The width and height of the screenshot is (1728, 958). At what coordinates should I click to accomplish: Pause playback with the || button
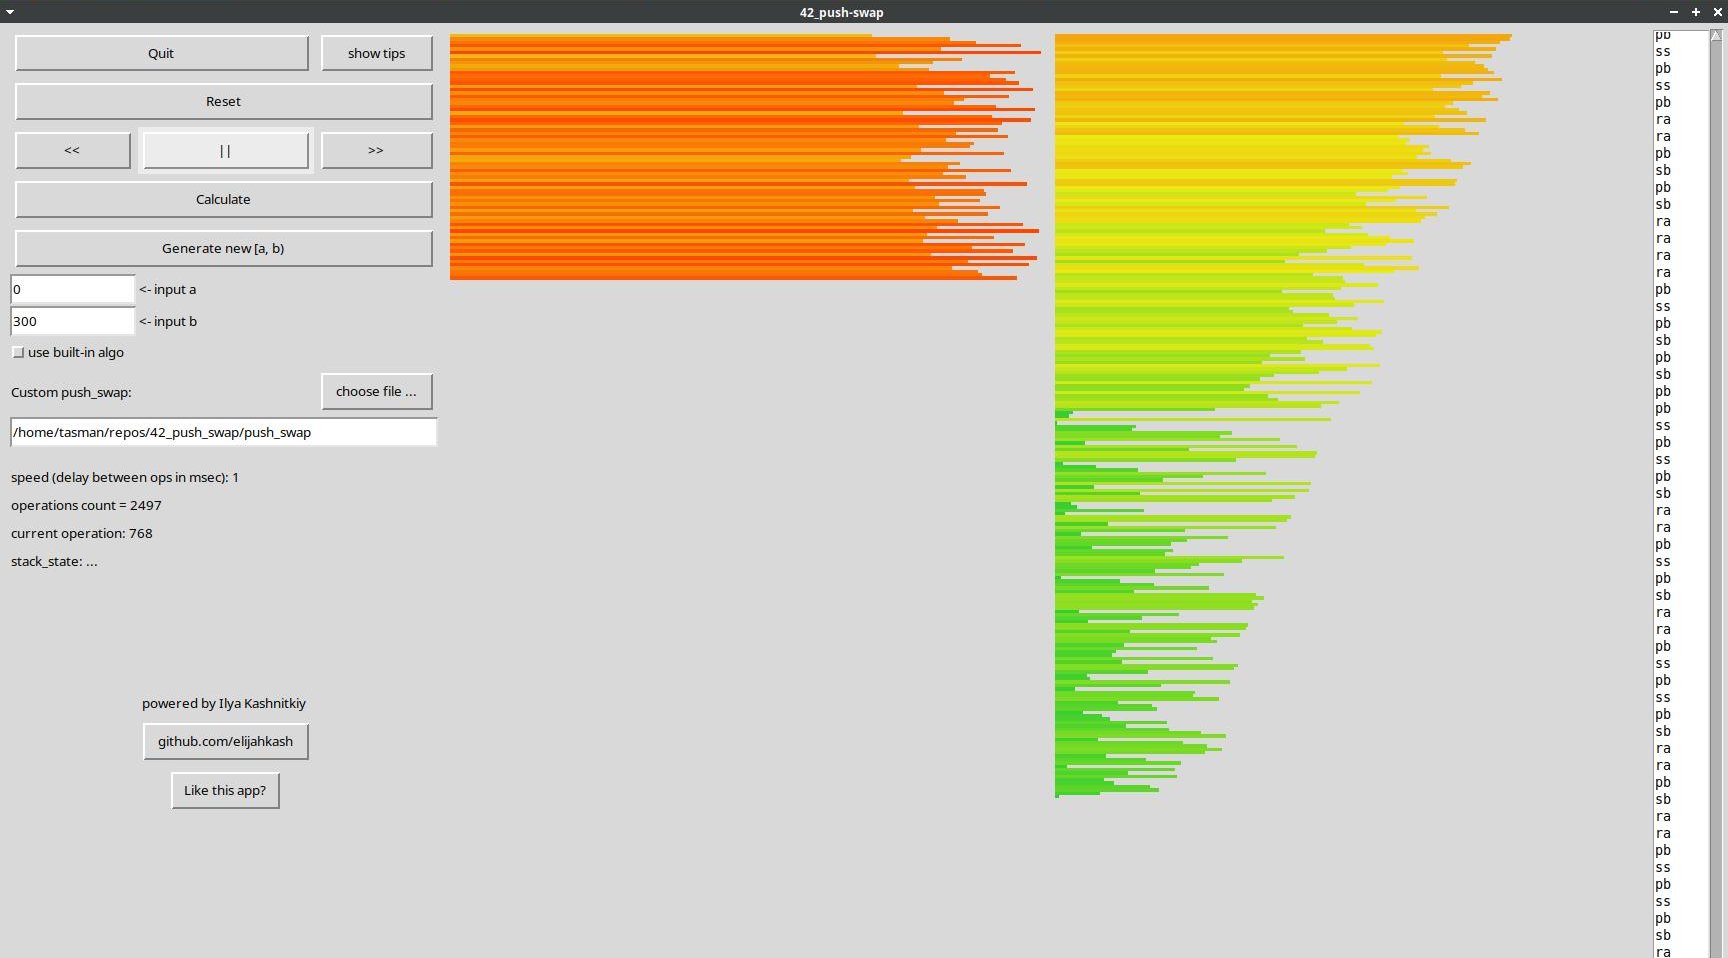click(225, 150)
